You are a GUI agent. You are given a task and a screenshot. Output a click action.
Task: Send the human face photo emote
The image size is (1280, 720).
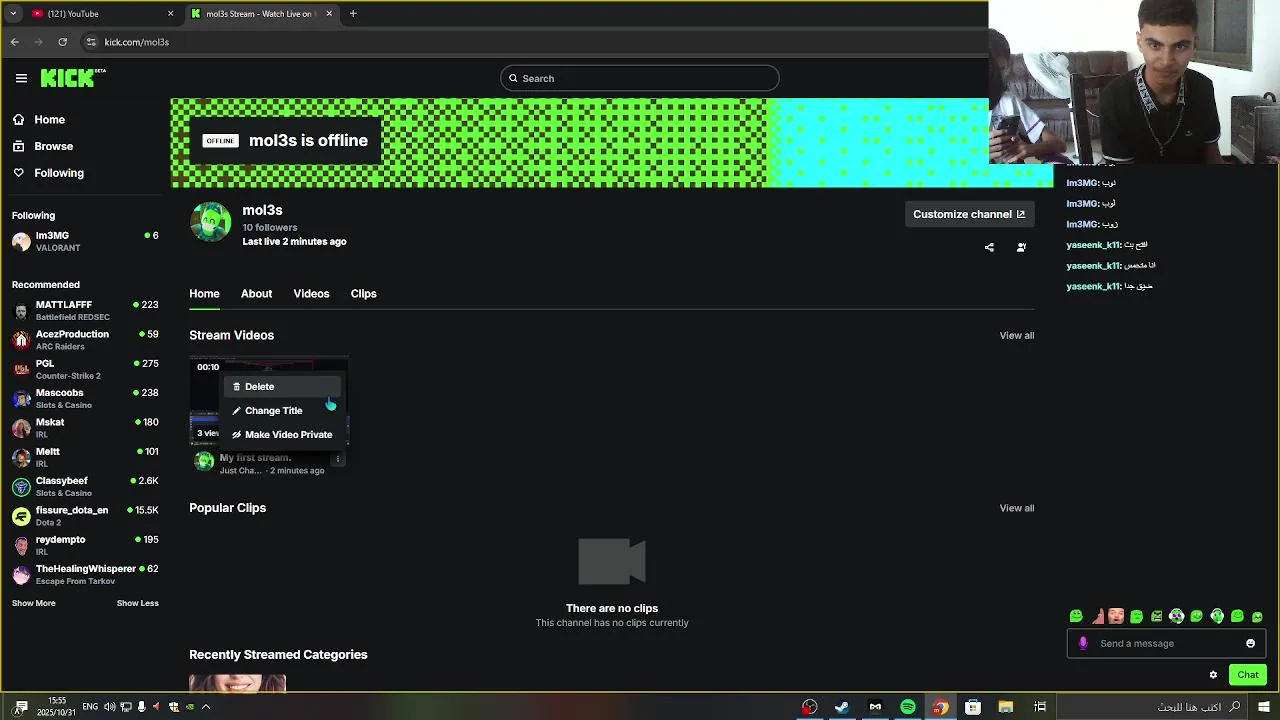pos(1116,616)
